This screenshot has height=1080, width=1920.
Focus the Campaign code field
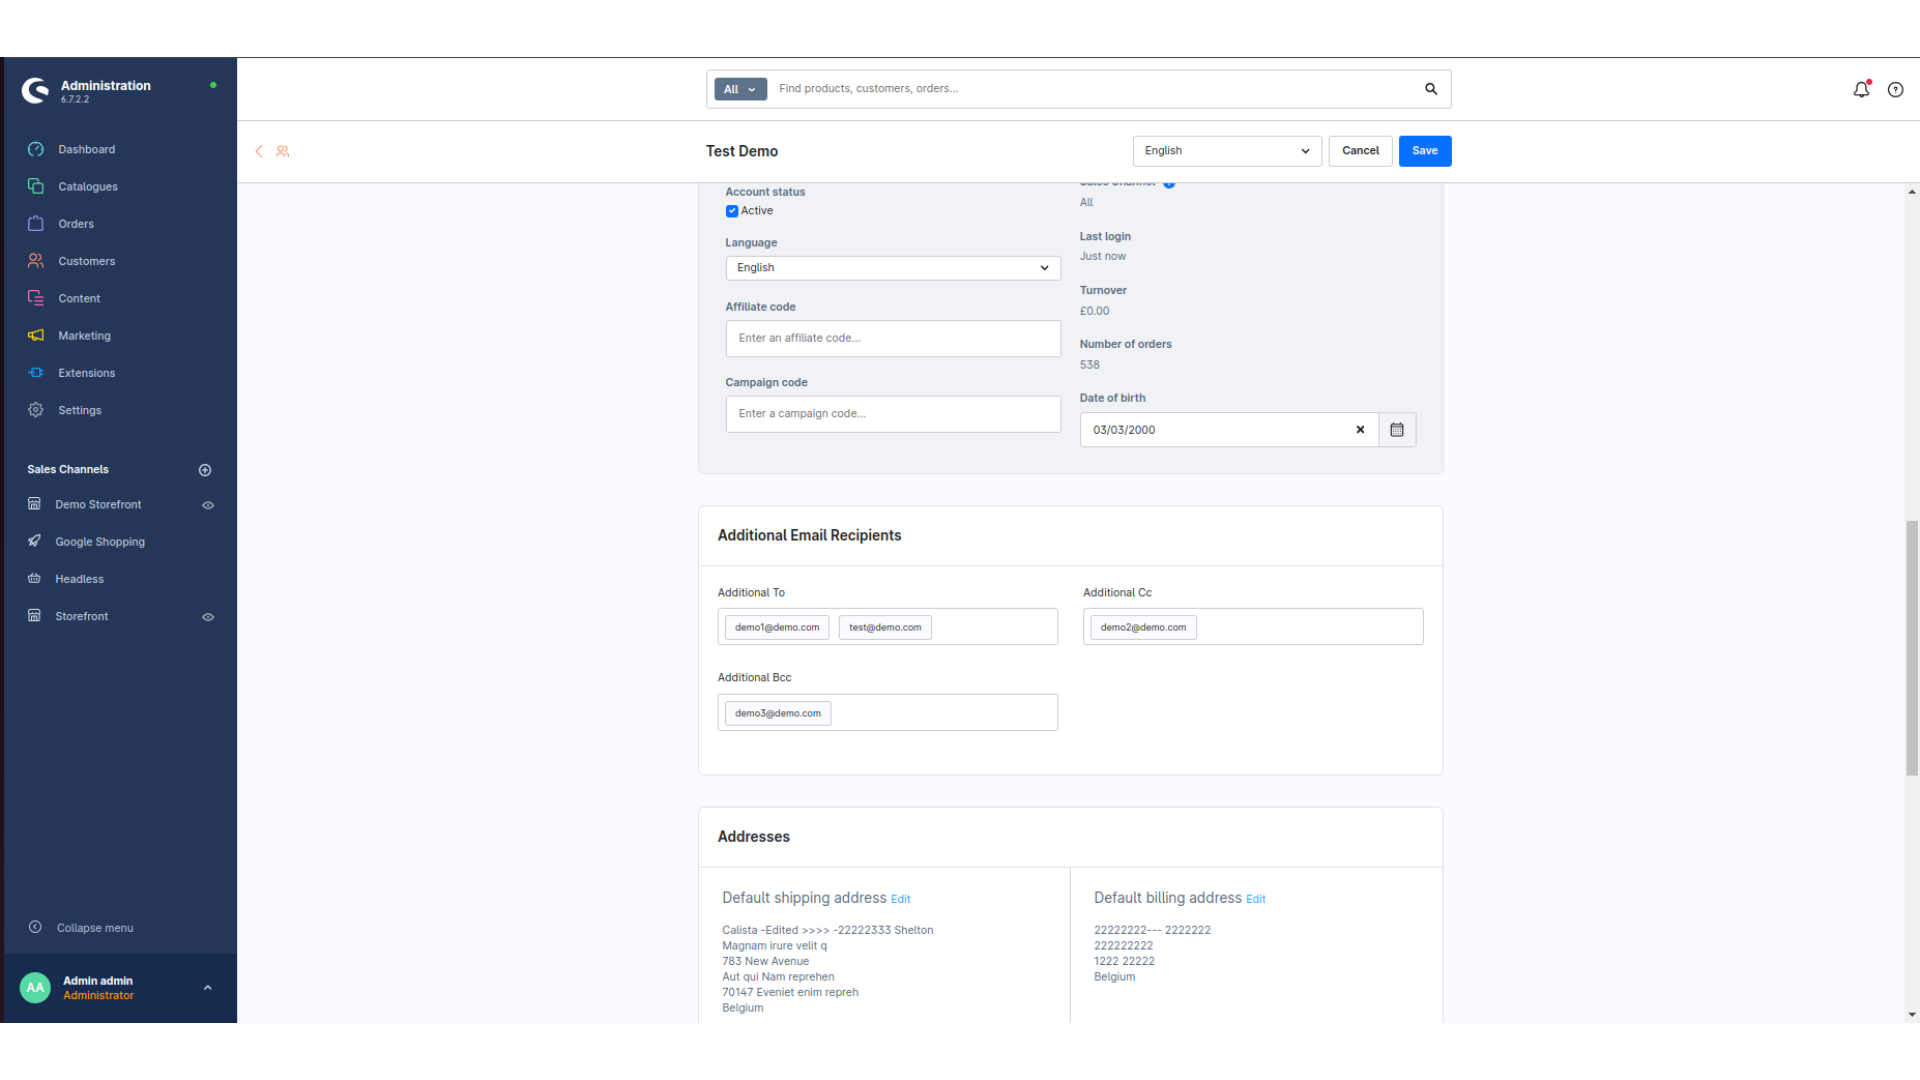click(x=893, y=414)
